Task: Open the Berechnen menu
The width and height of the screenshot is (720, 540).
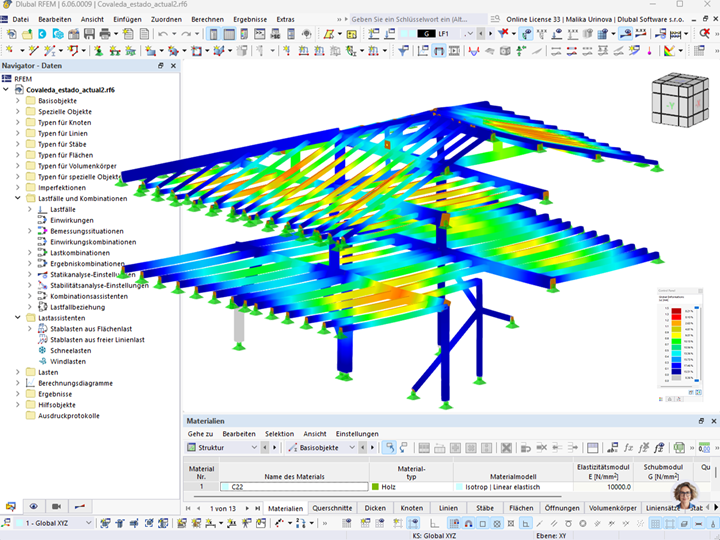Action: 208,19
